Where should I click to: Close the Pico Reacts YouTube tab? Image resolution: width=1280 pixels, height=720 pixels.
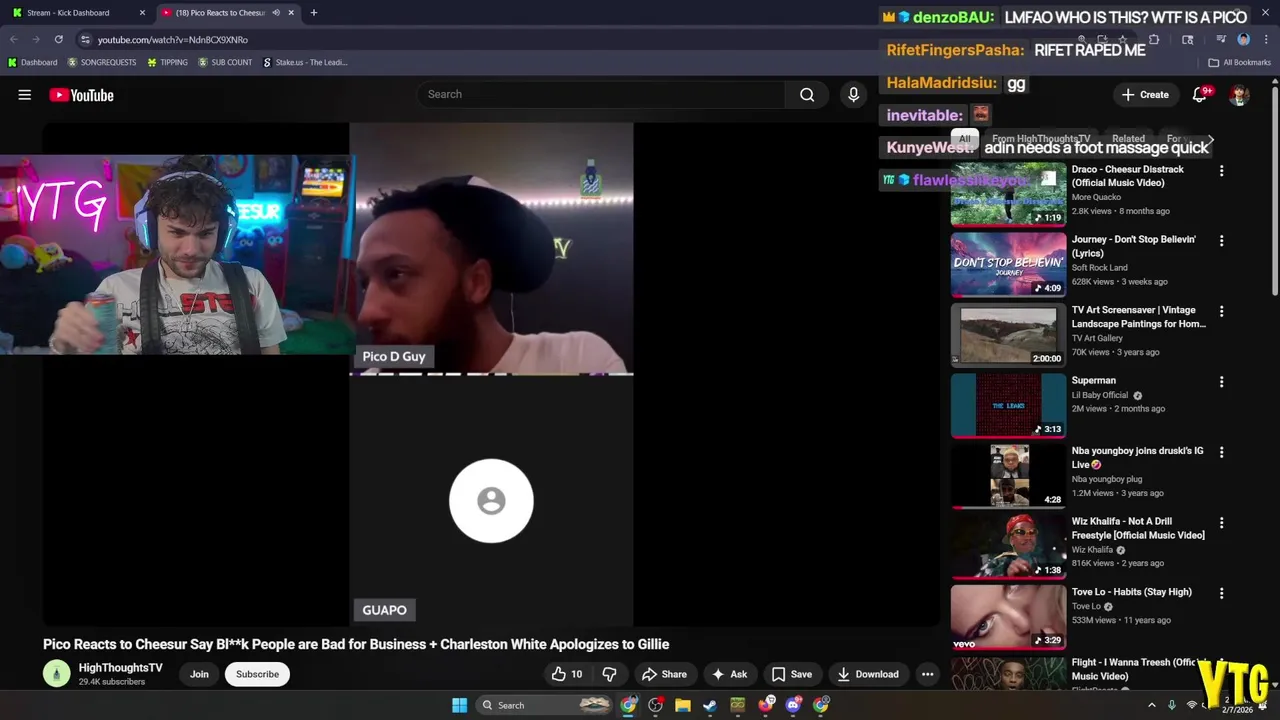pos(291,13)
